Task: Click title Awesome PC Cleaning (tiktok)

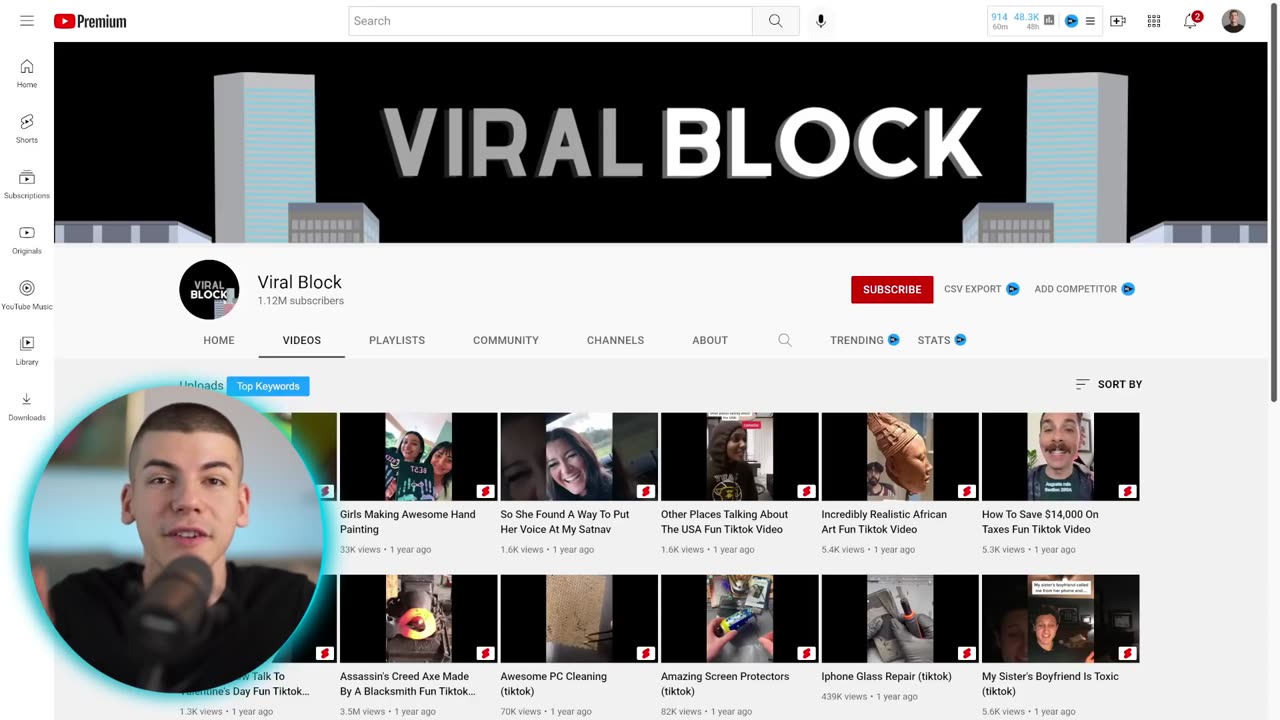Action: pyautogui.click(x=553, y=684)
